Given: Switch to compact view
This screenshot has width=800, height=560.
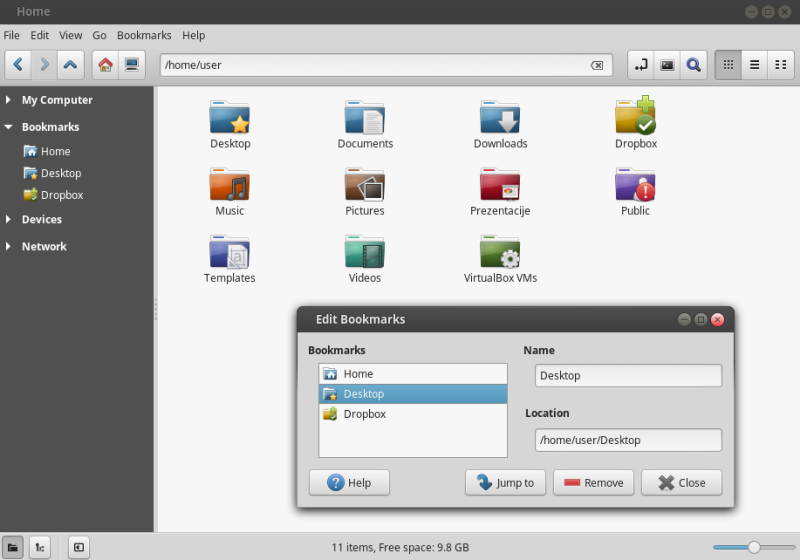Looking at the screenshot, I should (x=780, y=65).
